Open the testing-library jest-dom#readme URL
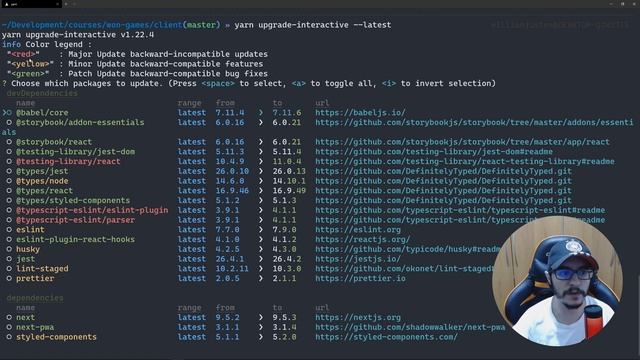Screen dimensions: 640x360 click(434, 152)
